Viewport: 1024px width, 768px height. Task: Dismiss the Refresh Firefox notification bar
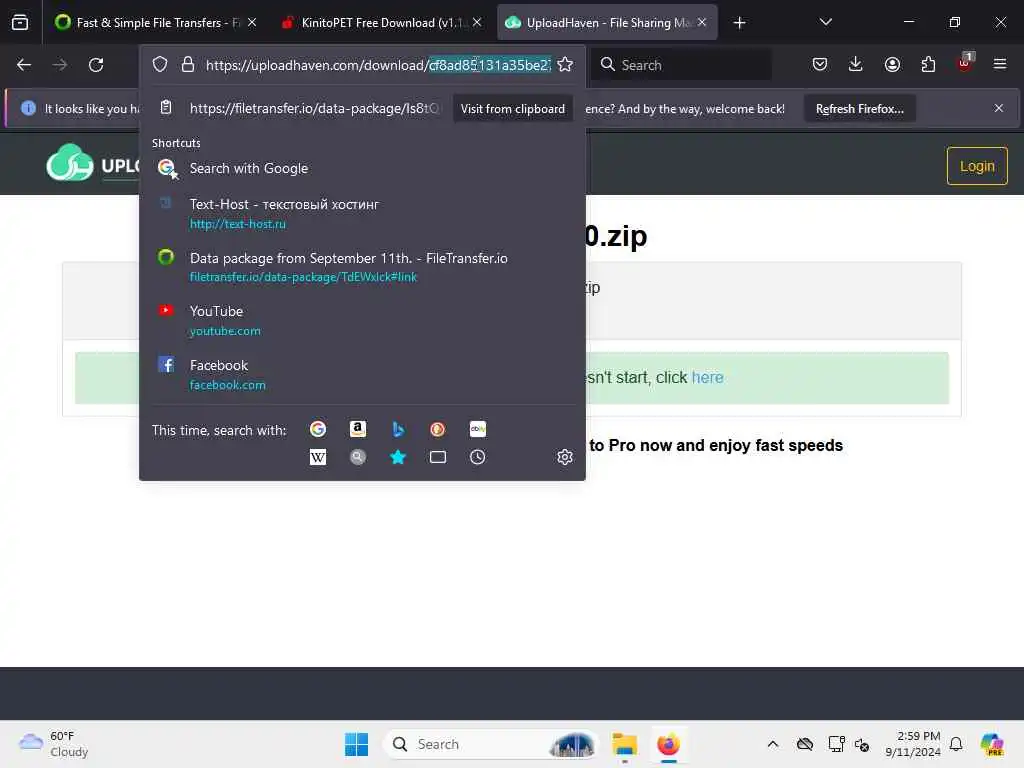(999, 108)
